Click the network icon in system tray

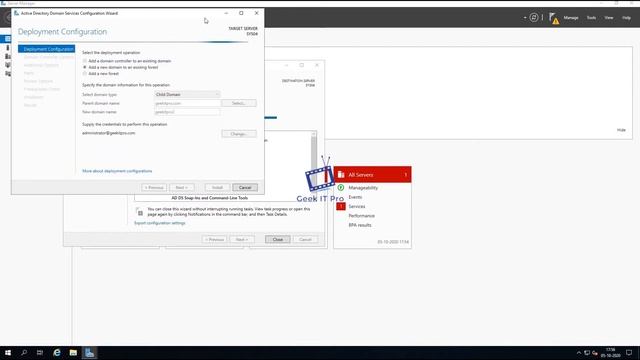click(587, 353)
